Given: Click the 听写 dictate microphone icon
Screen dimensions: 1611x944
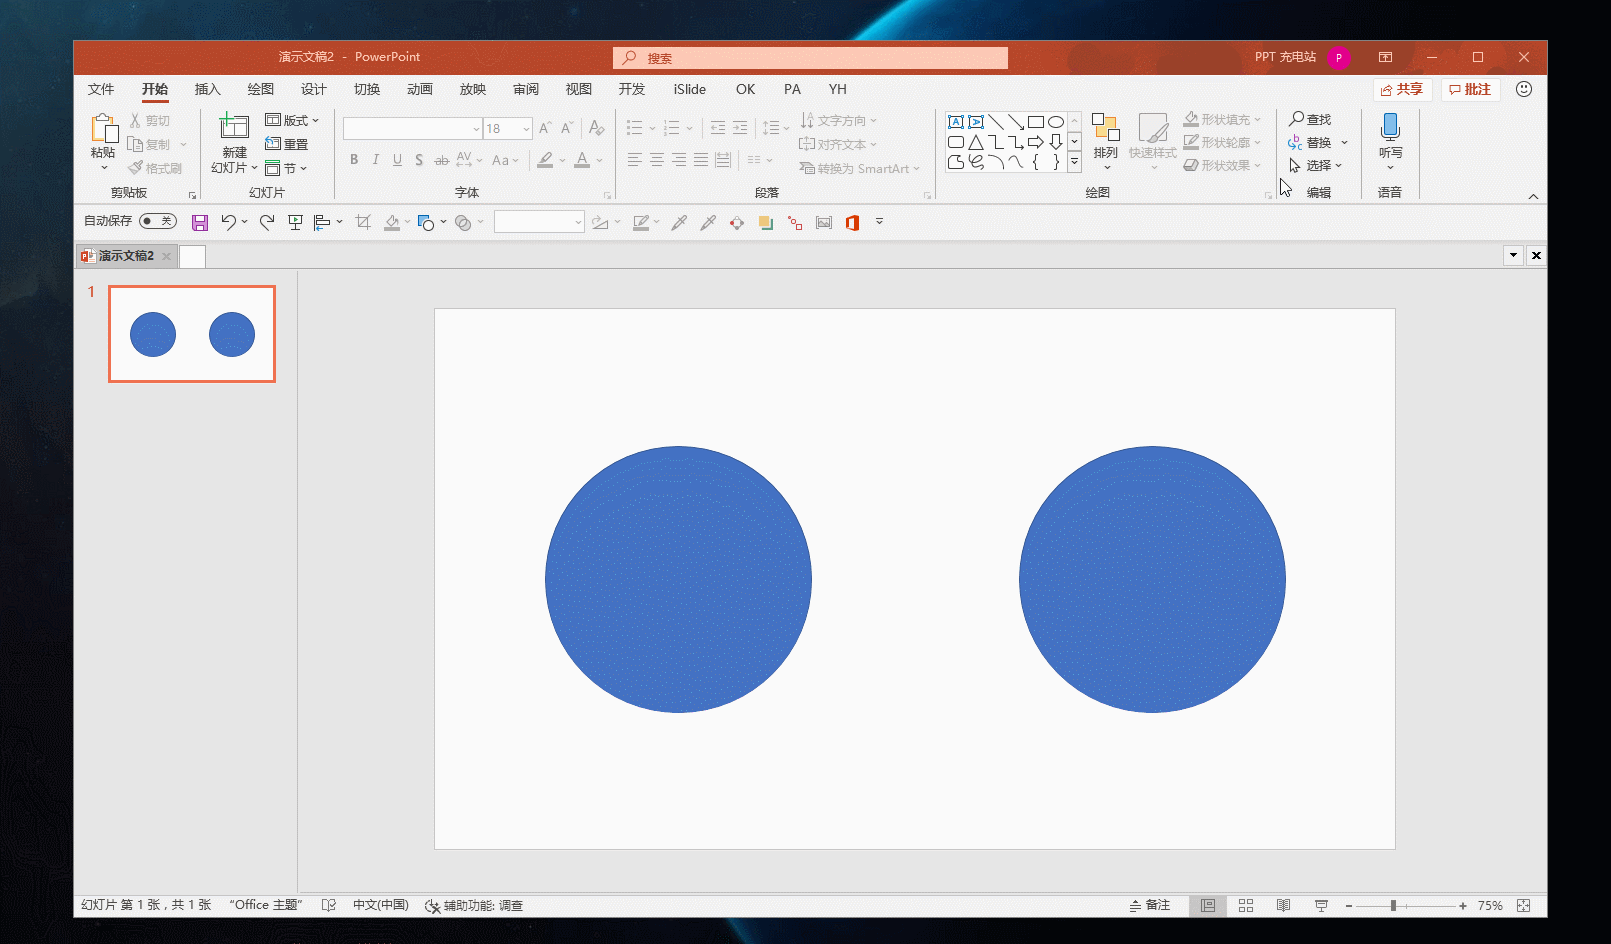Looking at the screenshot, I should [x=1390, y=127].
